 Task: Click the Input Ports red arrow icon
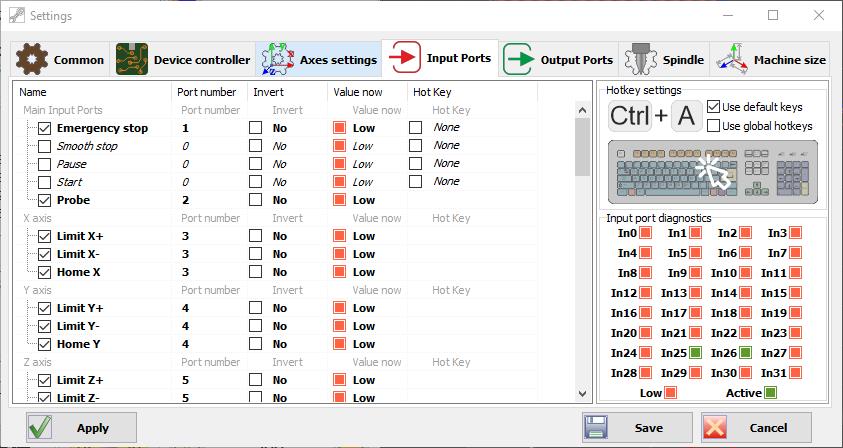point(404,58)
